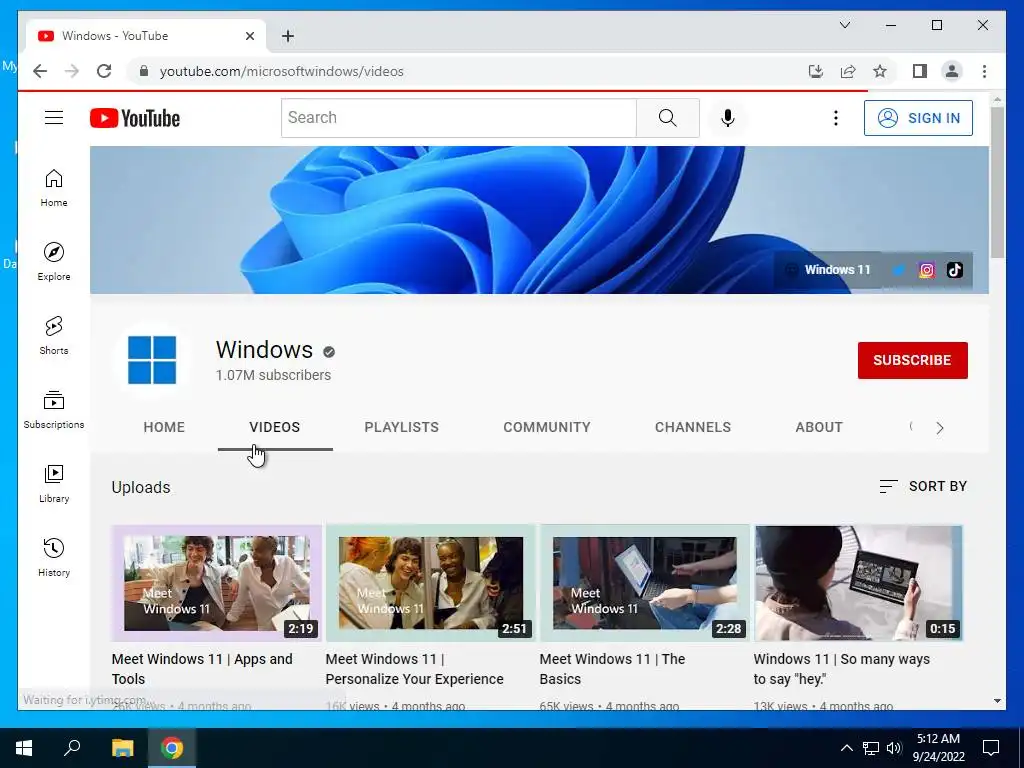Open the tab search chevron
Viewport: 1024px width, 768px height.
click(x=844, y=25)
